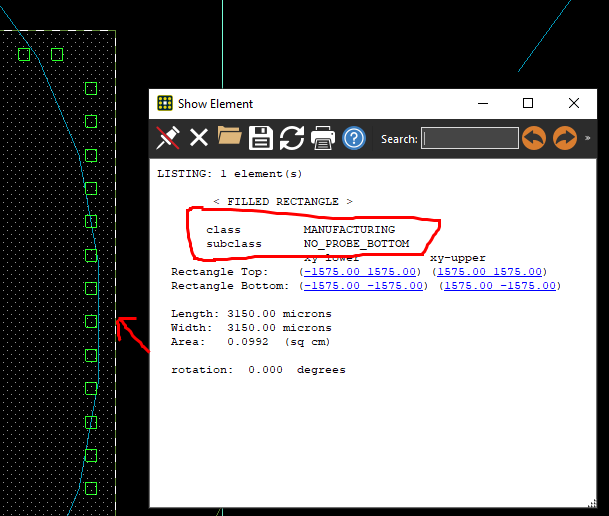Click the 'NO_PROBE_BOTTOM' subclass value
Viewport: 609px width, 516px height.
pos(356,244)
